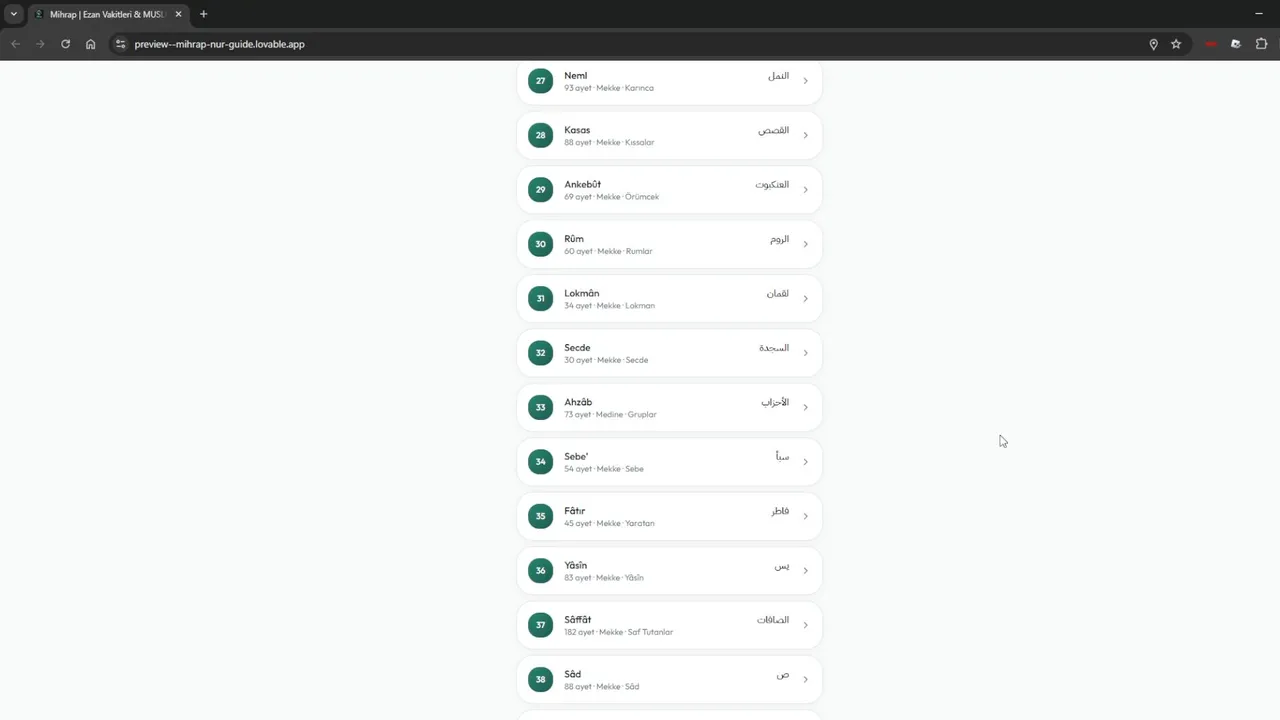1280x720 pixels.
Task: Click the number 31 badge for Lokmân
Action: point(540,299)
